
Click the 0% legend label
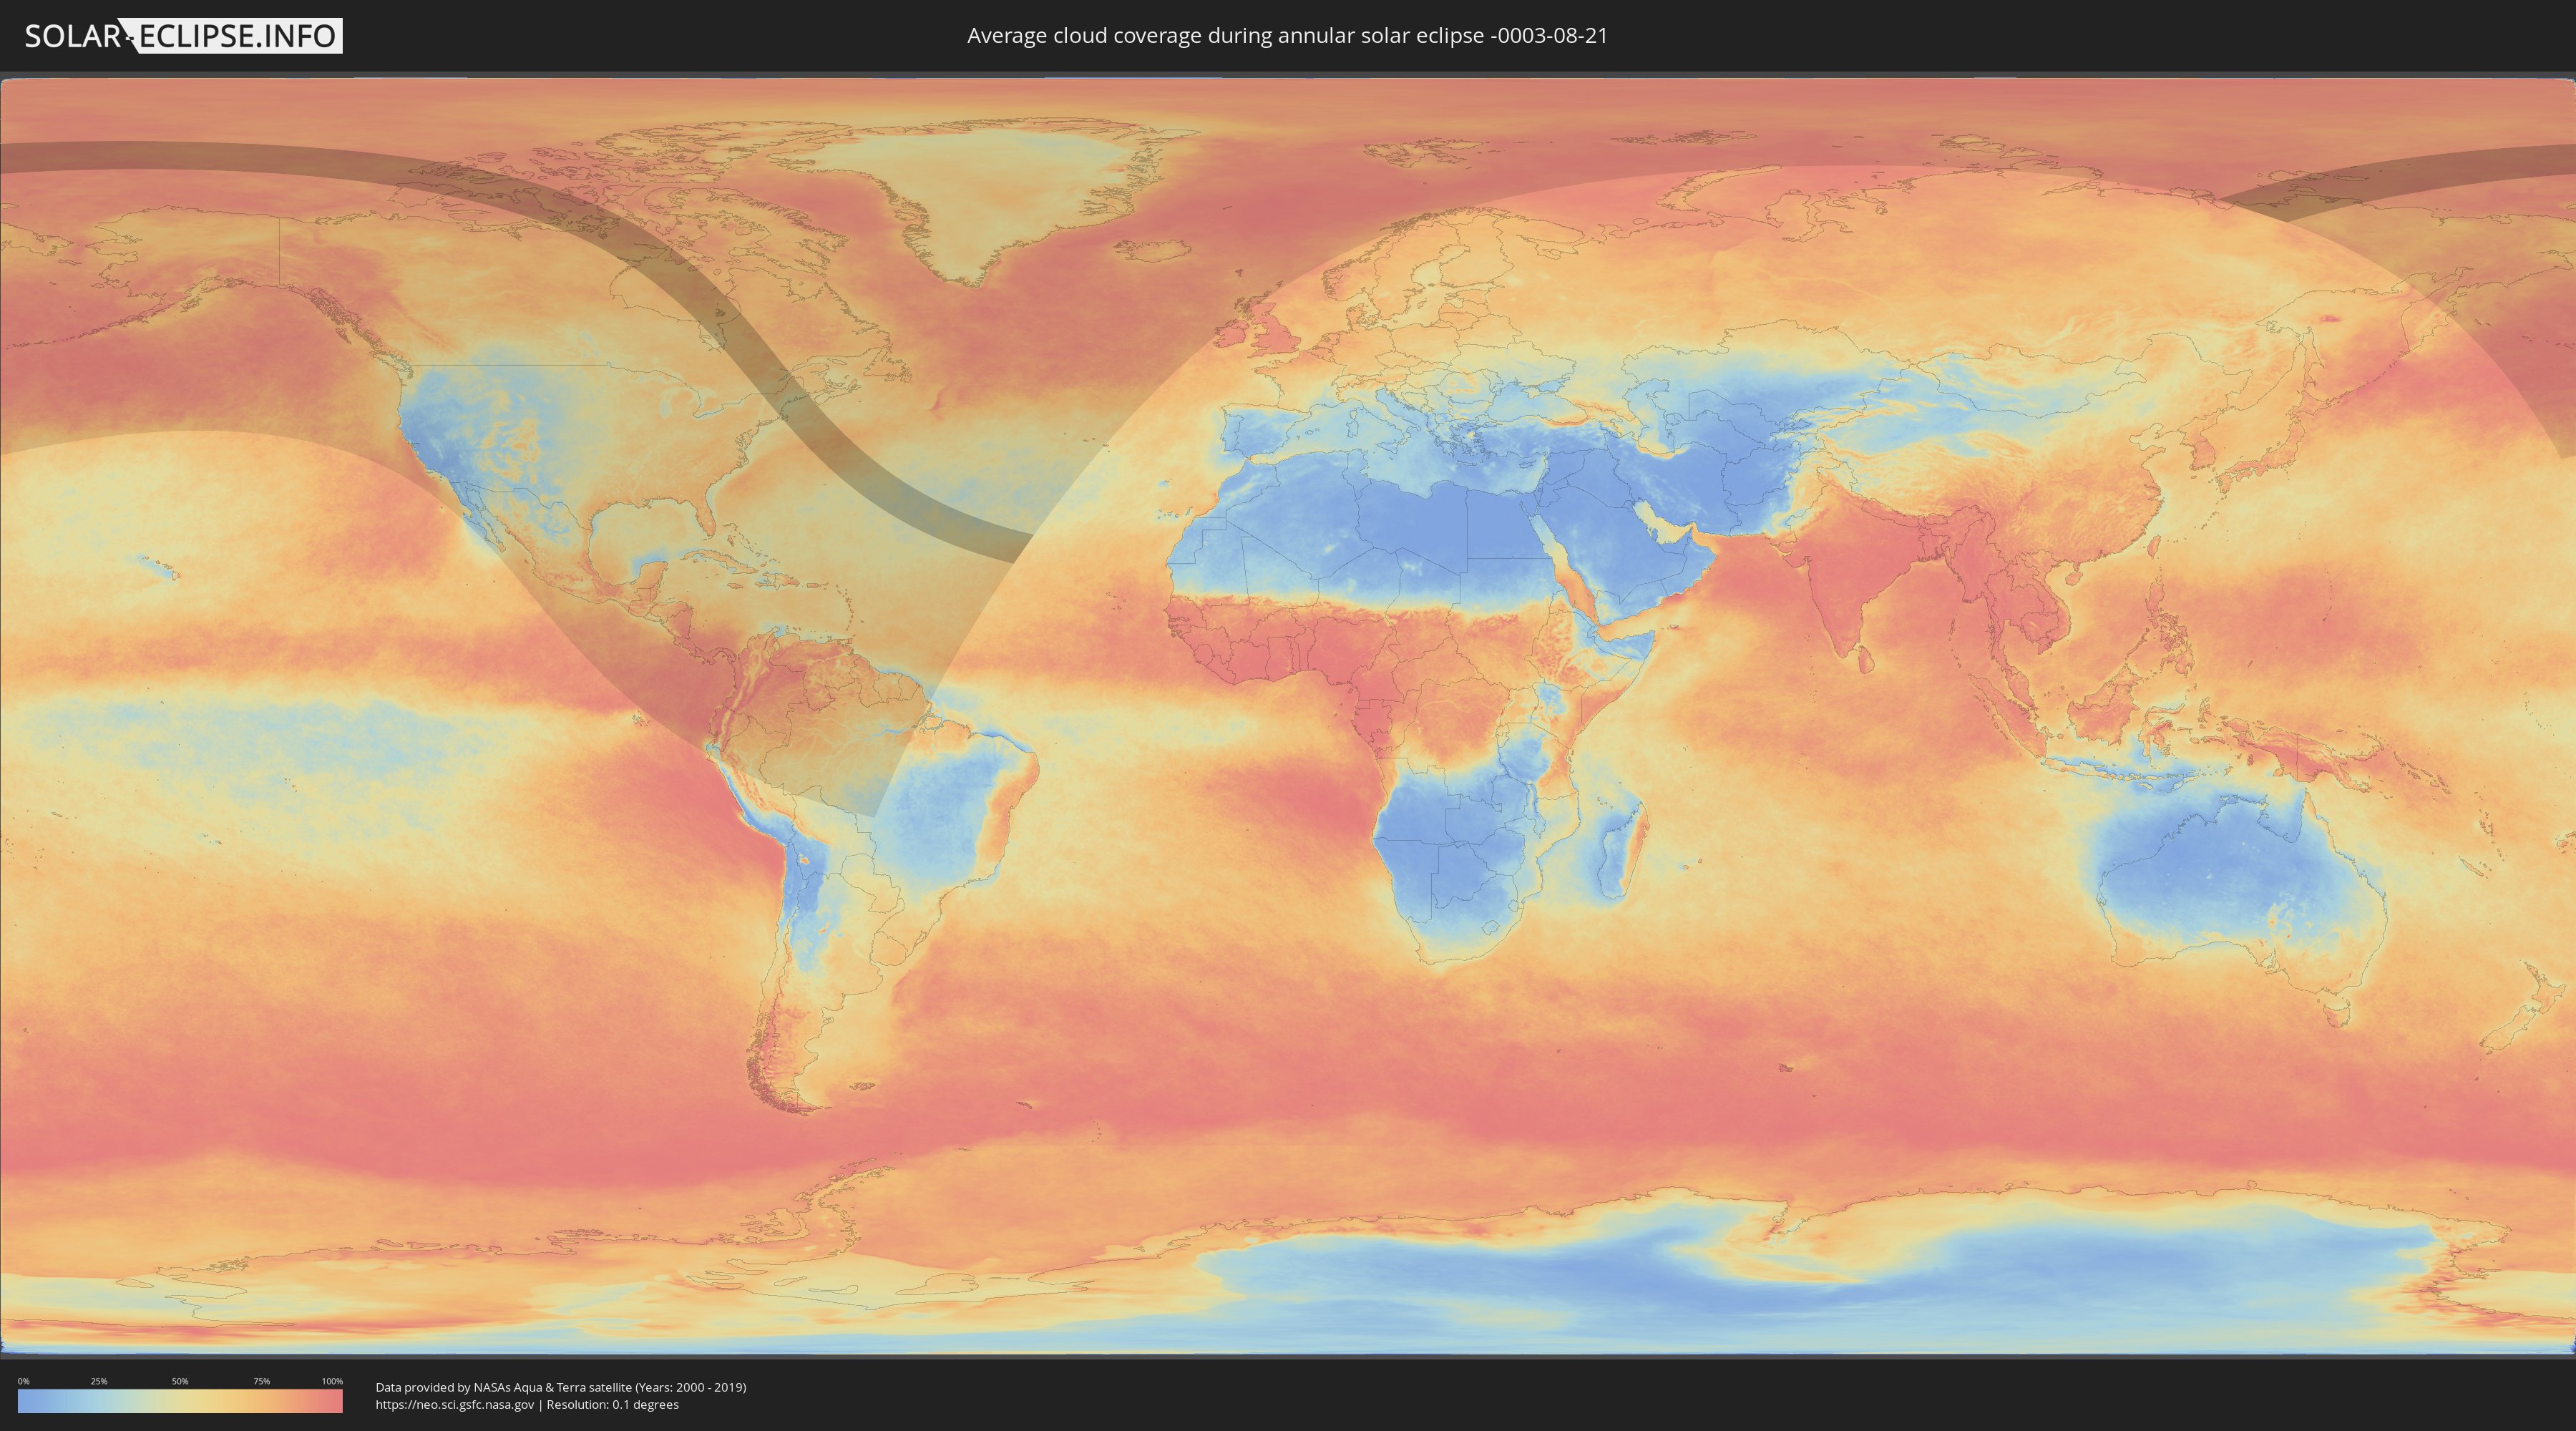coord(23,1381)
